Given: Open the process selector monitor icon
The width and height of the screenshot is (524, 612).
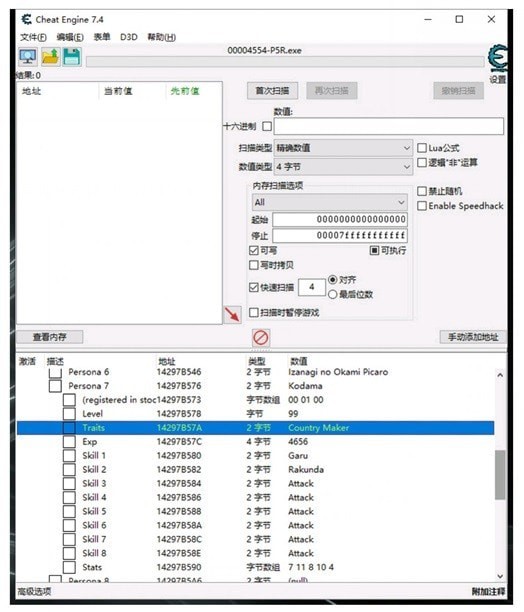Looking at the screenshot, I should (28, 57).
